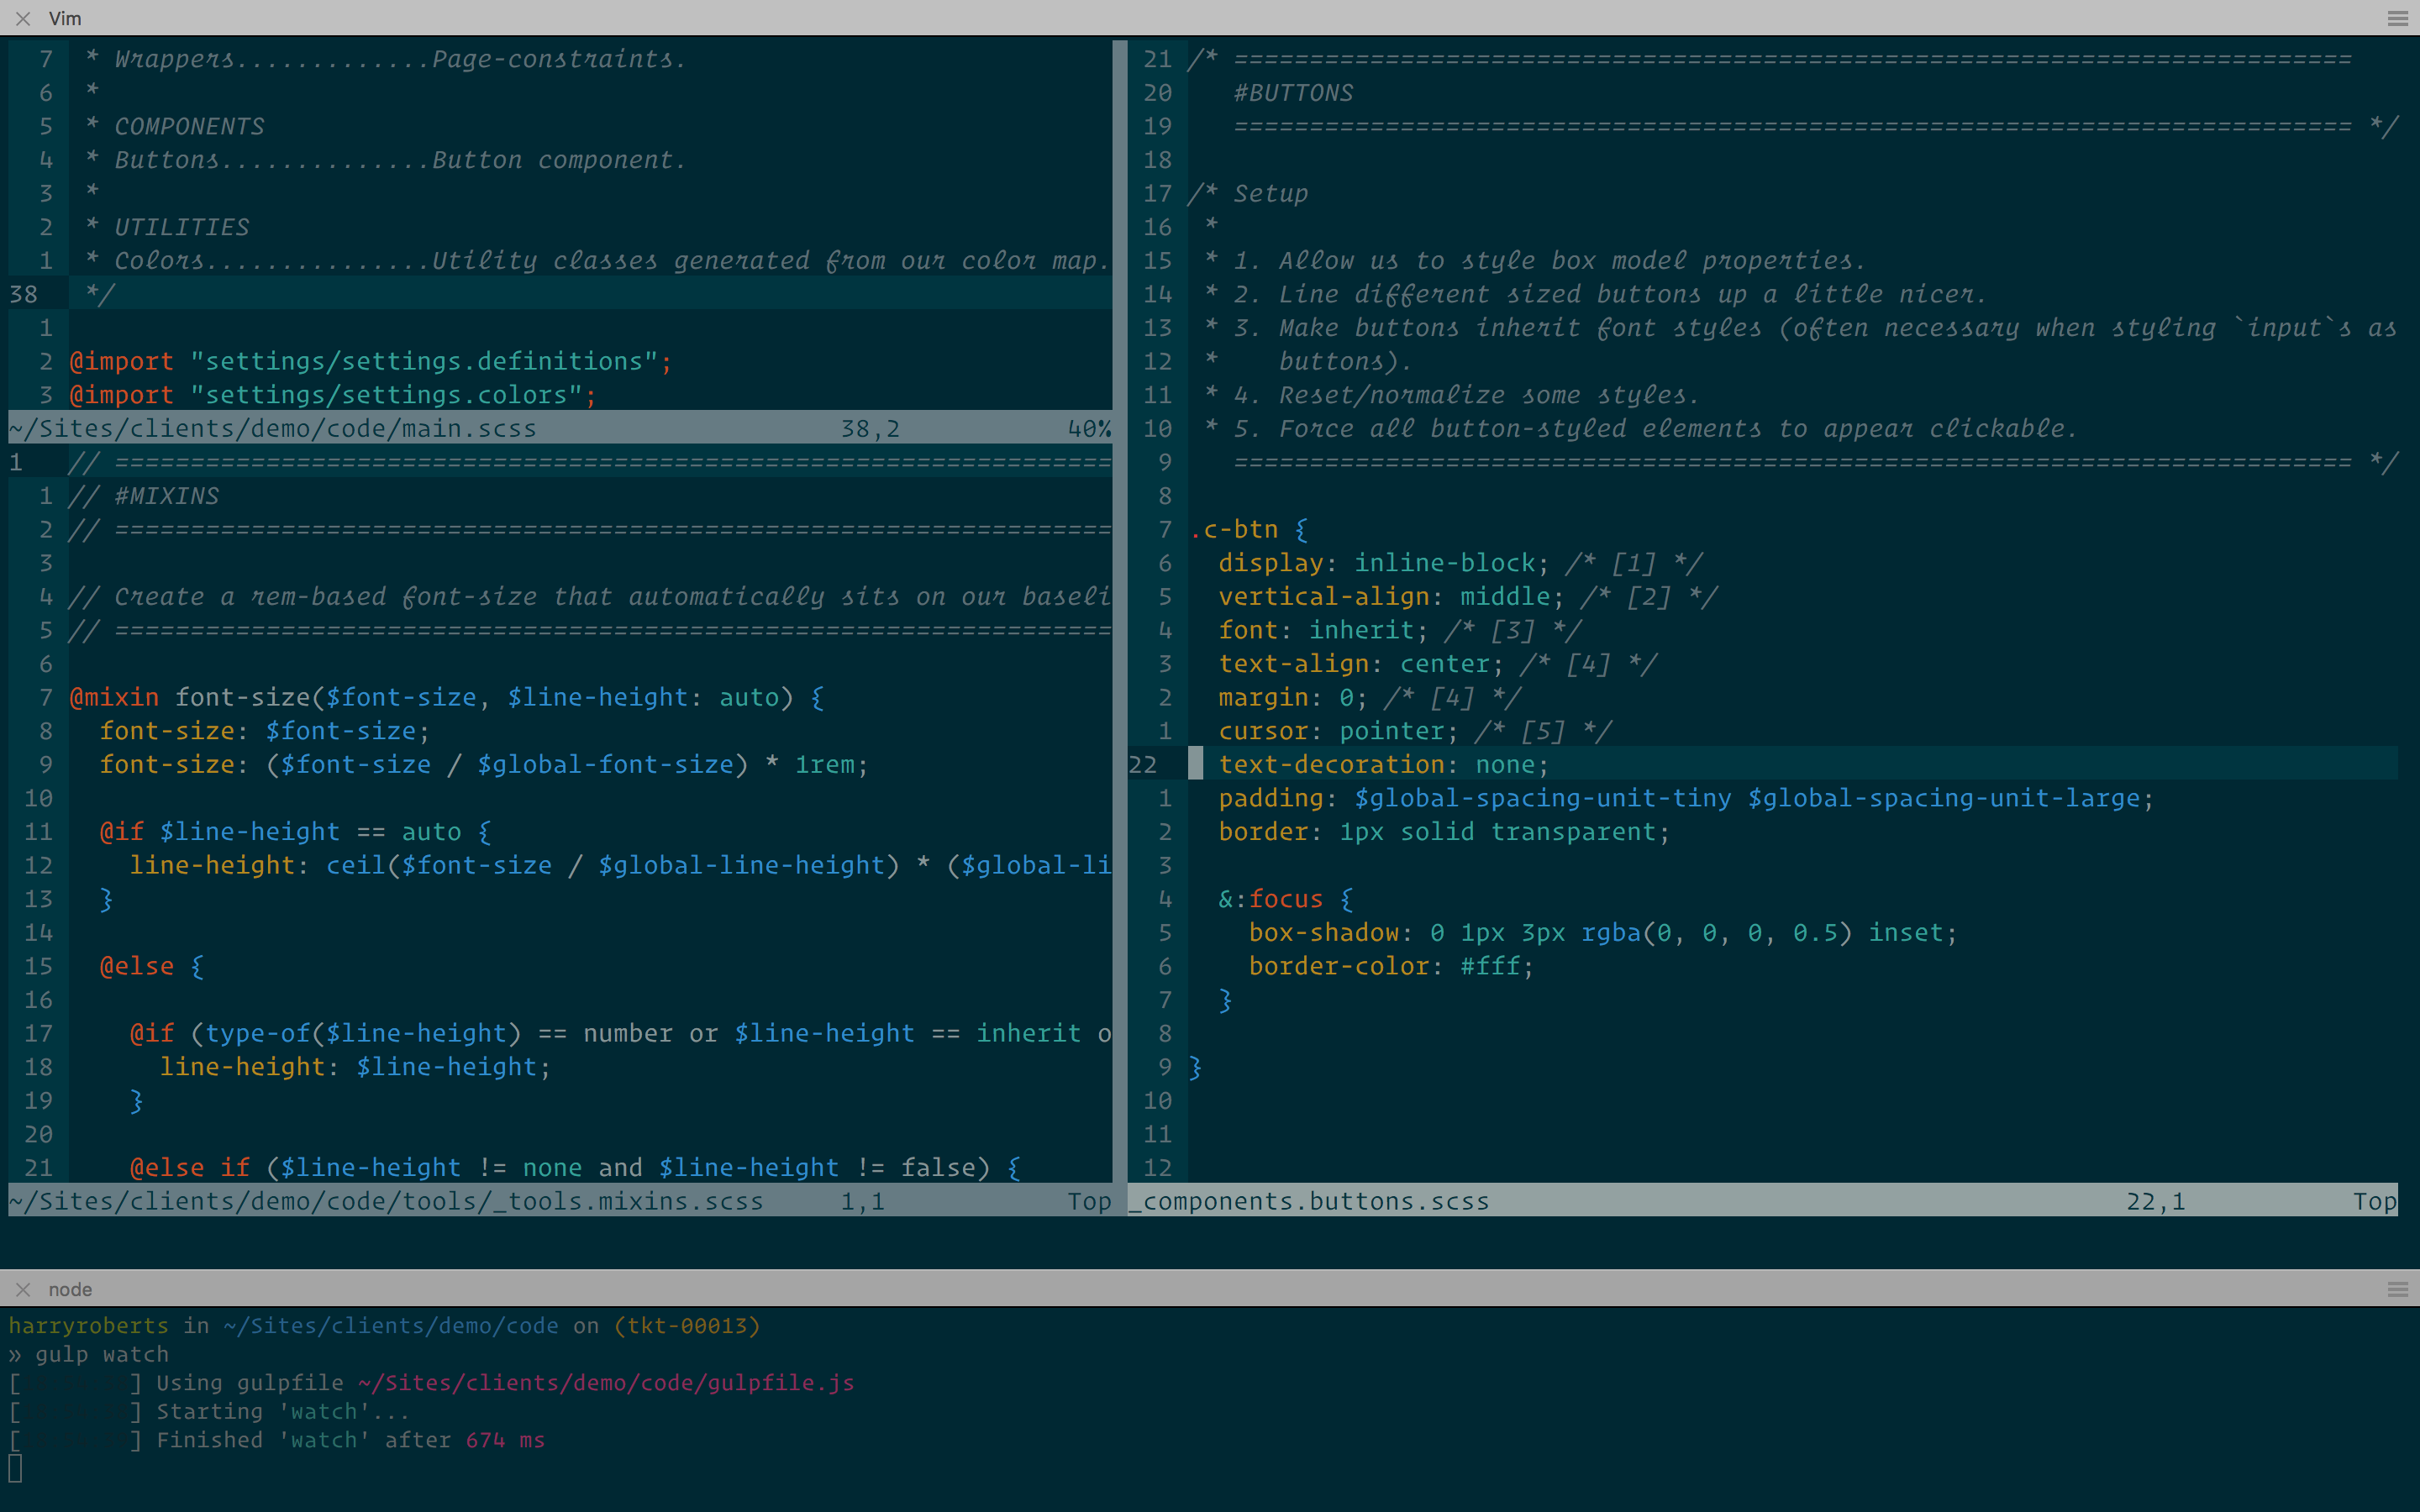
Task: Click the main.scss status line
Action: click(560, 428)
